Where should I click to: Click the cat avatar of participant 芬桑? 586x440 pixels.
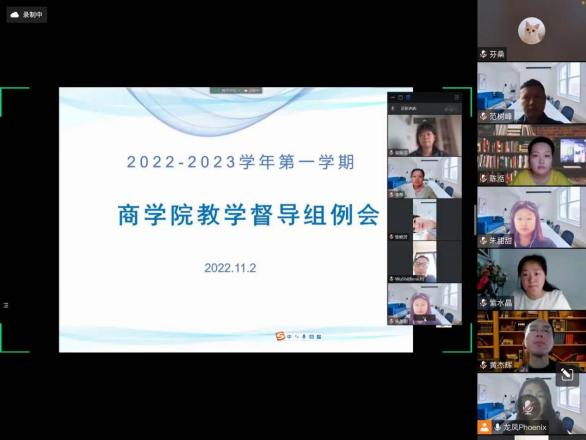click(531, 30)
